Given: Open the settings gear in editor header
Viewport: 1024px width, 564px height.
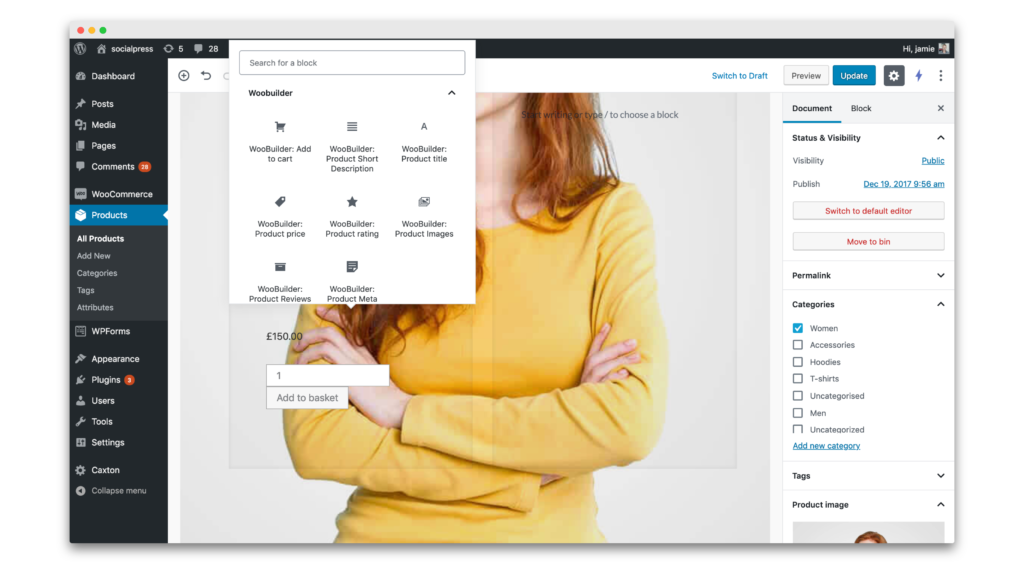Looking at the screenshot, I should [893, 76].
